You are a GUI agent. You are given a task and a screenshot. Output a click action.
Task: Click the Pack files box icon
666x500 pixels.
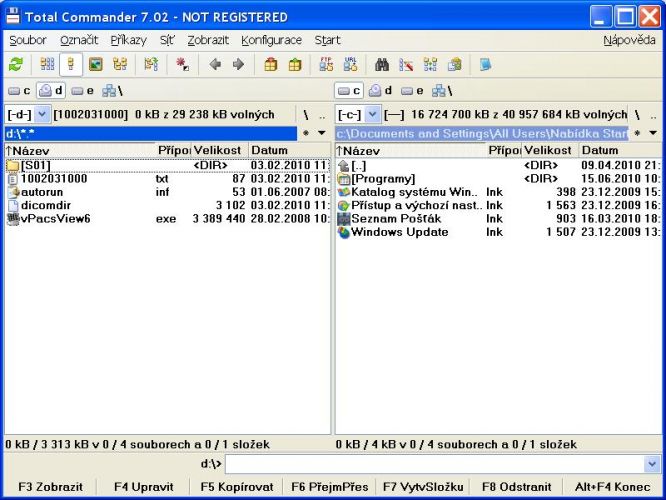(270, 65)
